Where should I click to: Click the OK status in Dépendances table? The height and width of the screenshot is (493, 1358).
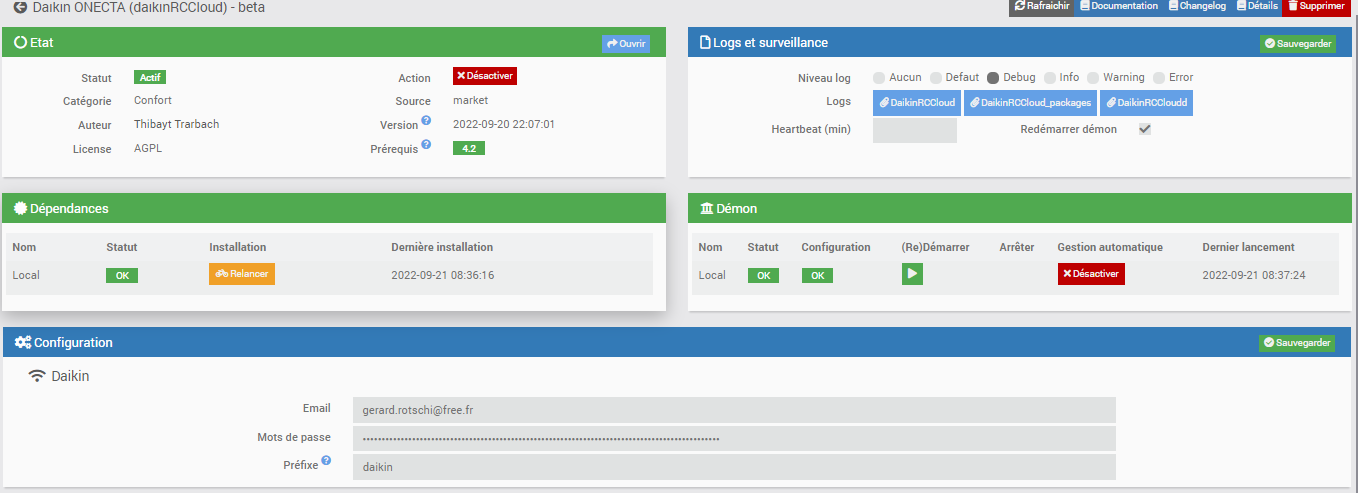[122, 275]
